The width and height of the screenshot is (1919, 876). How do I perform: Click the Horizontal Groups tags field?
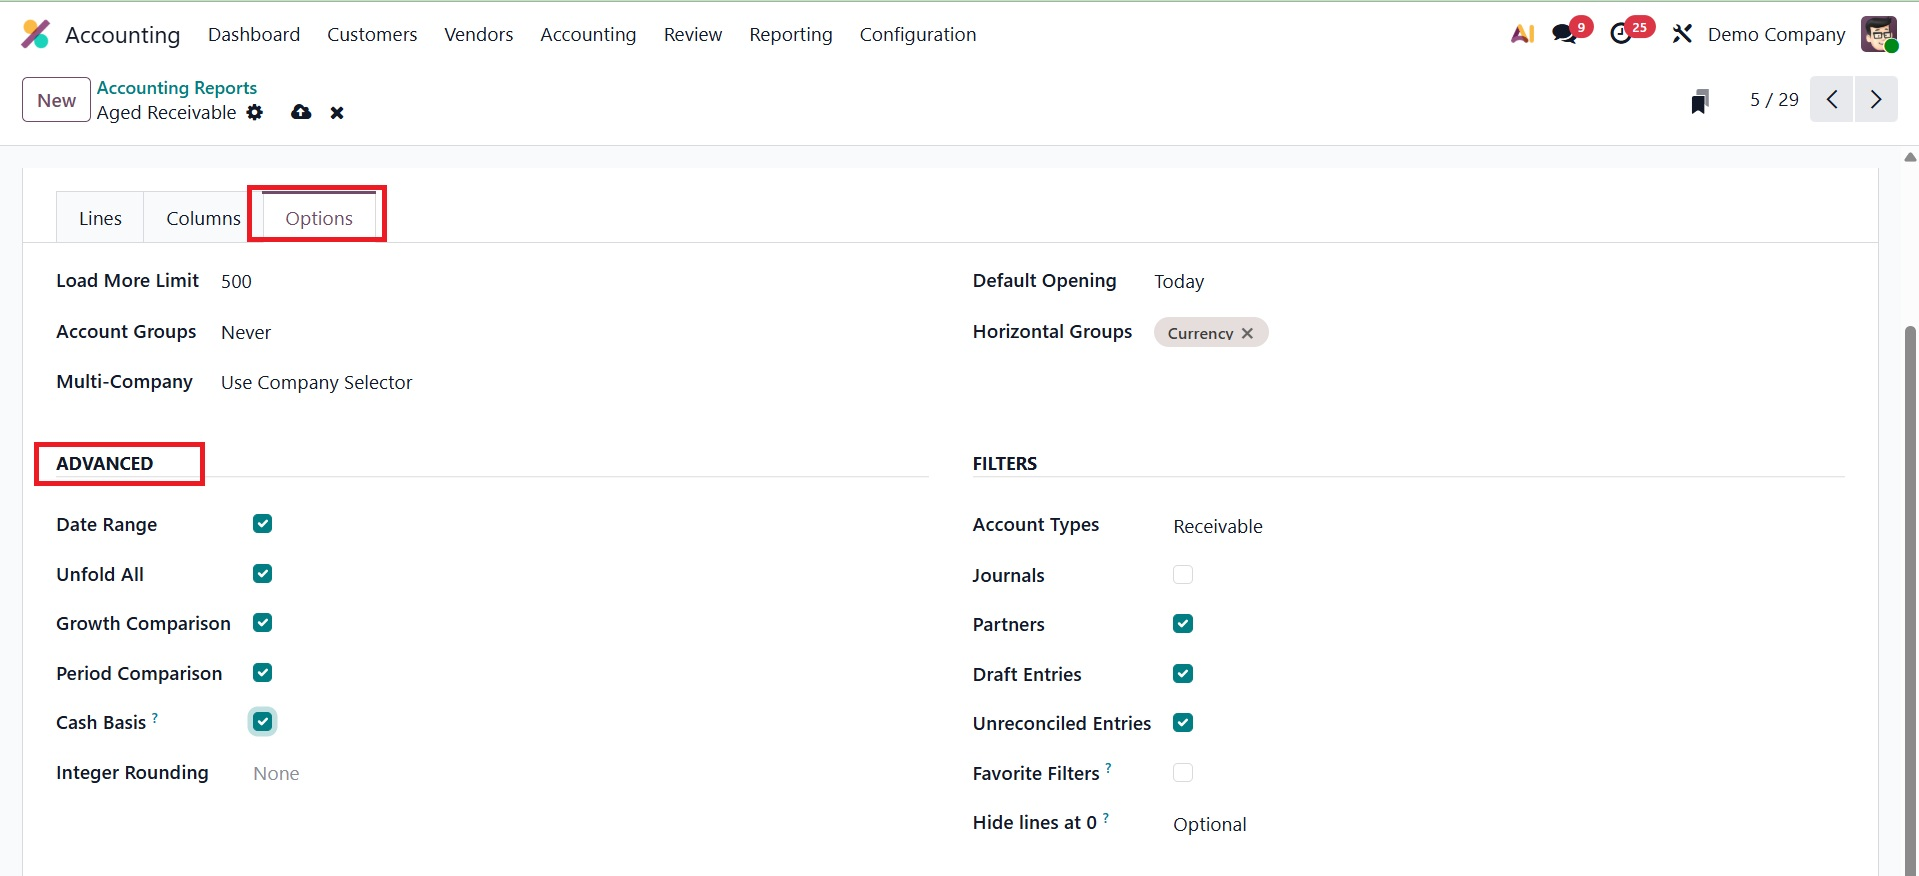coord(1499,332)
